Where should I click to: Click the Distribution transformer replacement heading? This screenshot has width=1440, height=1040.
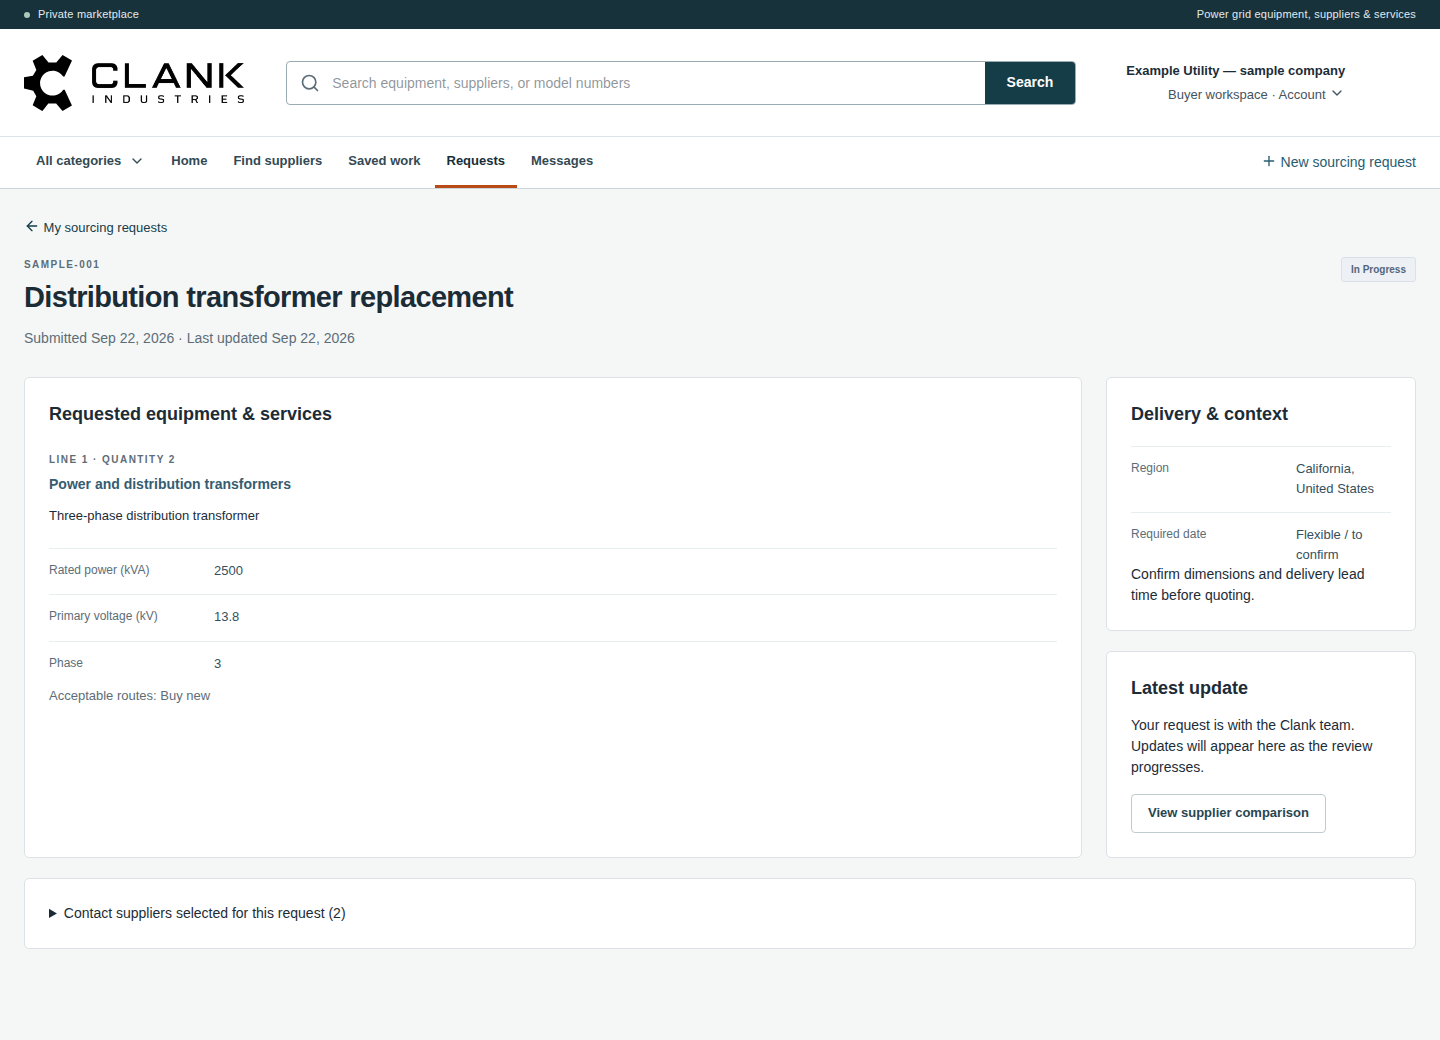(x=268, y=297)
